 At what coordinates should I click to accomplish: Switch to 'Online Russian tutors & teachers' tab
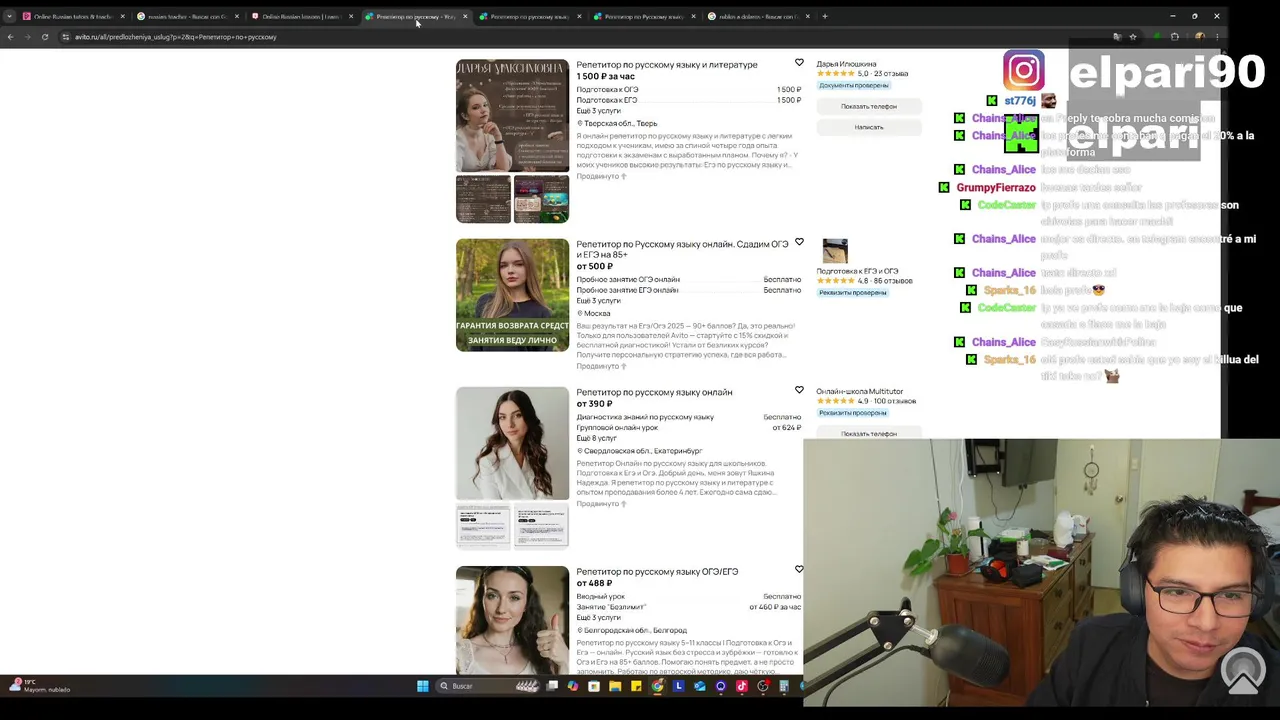pos(74,16)
